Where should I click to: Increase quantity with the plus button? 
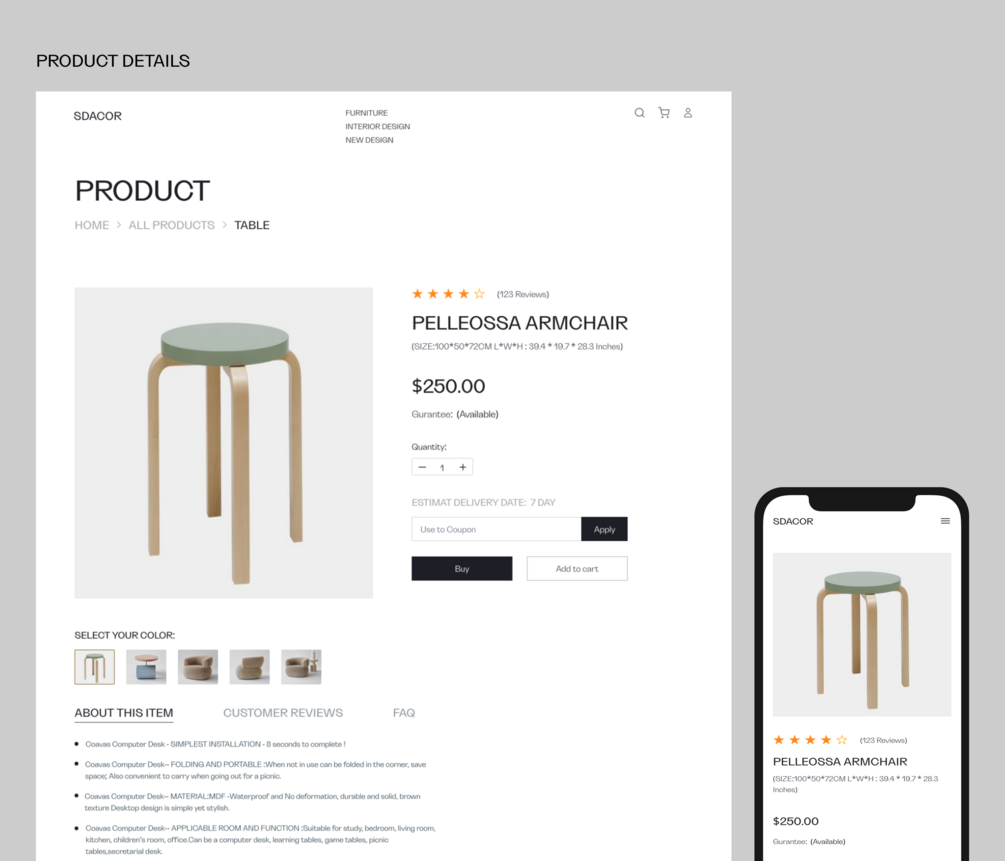(x=463, y=467)
